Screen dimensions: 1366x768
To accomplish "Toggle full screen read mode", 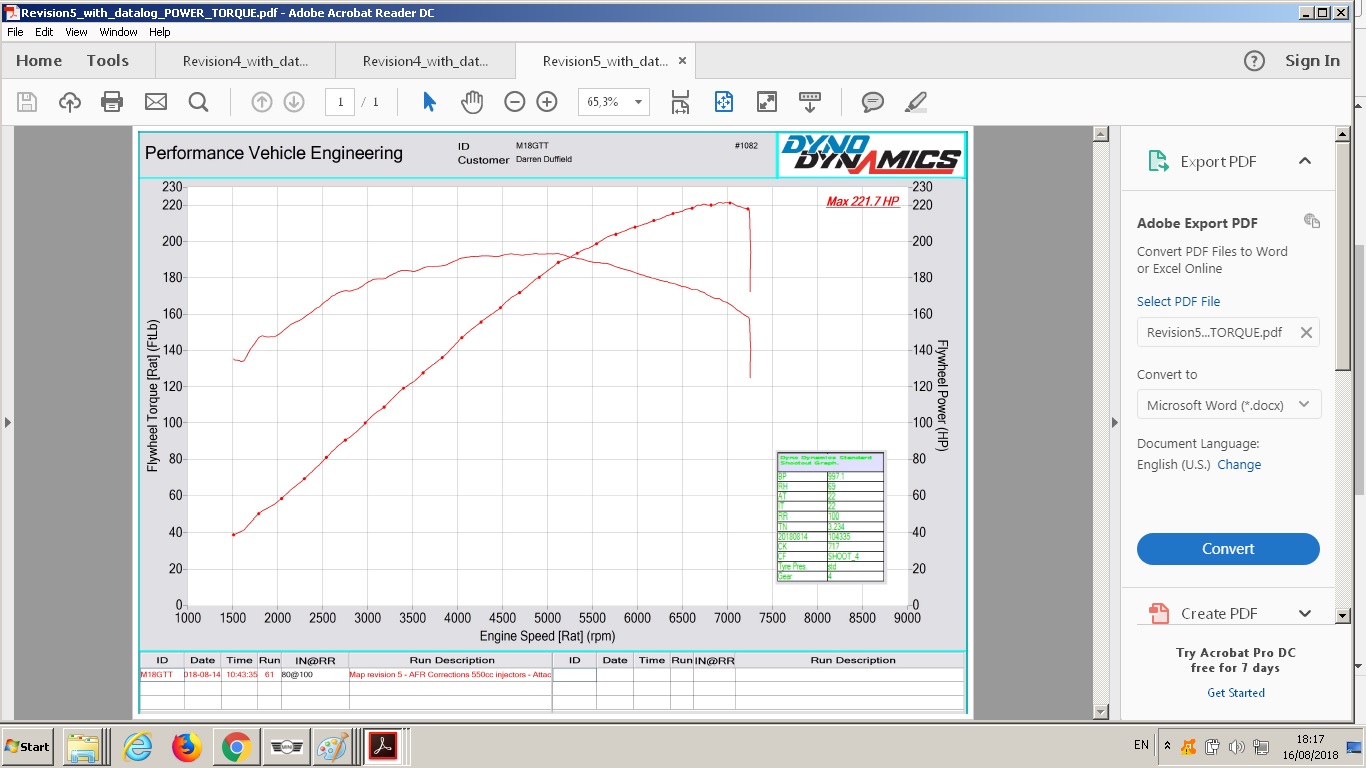I will click(x=767, y=102).
